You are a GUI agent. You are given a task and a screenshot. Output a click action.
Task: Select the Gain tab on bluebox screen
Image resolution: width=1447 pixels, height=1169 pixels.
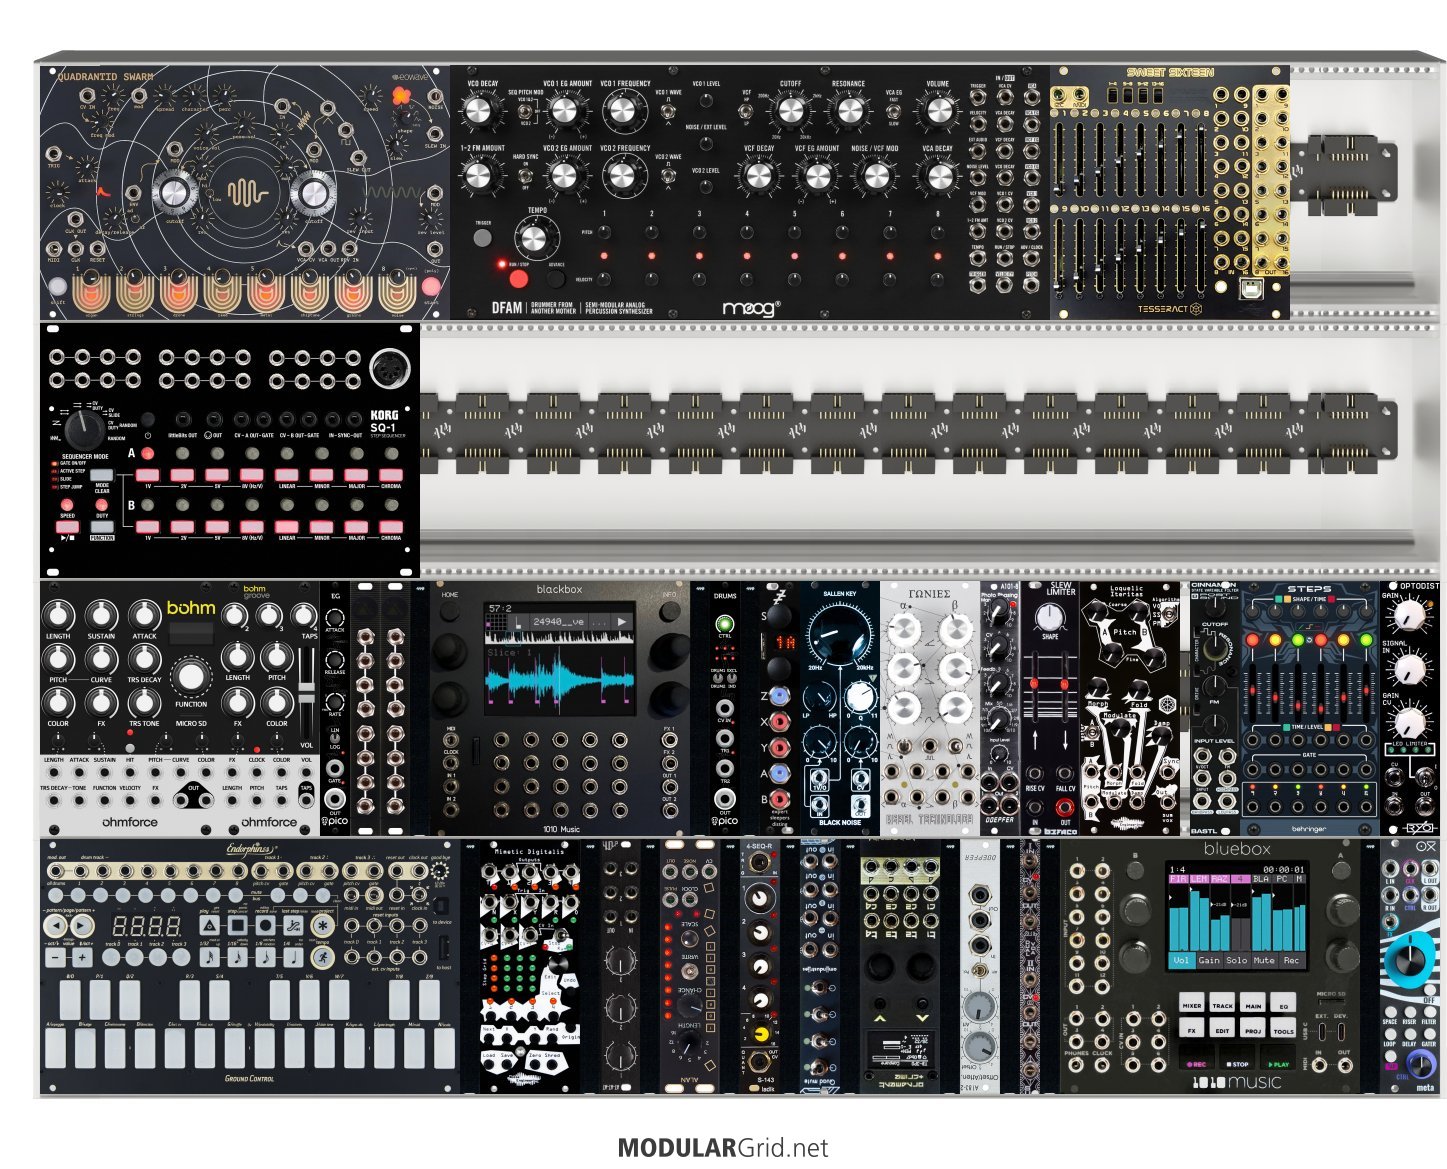coord(1209,960)
